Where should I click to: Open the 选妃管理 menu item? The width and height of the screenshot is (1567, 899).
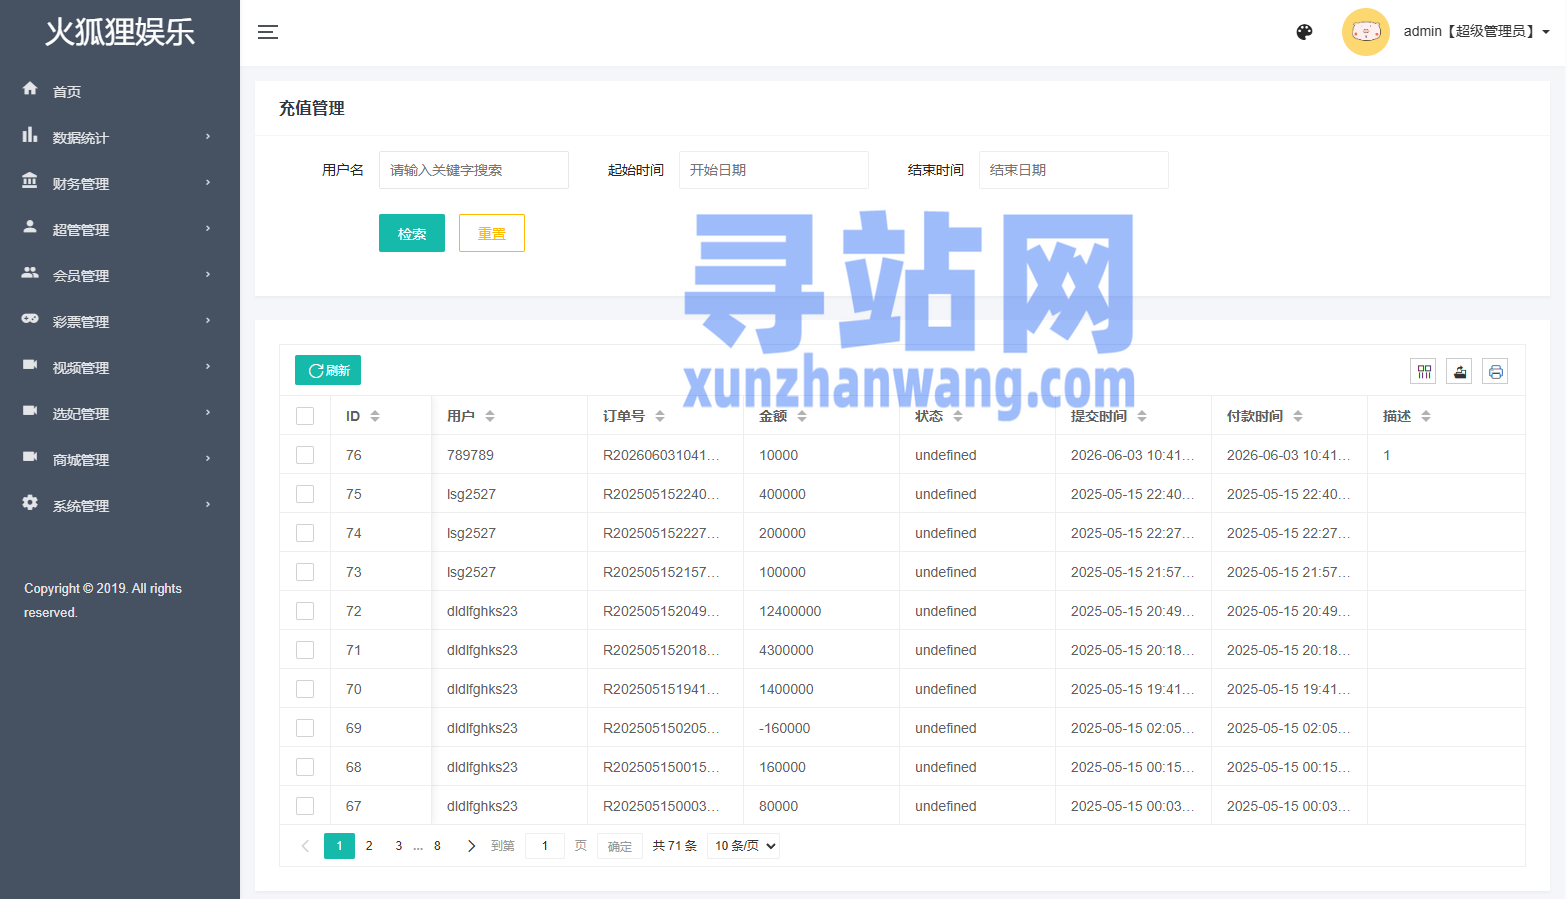(120, 413)
